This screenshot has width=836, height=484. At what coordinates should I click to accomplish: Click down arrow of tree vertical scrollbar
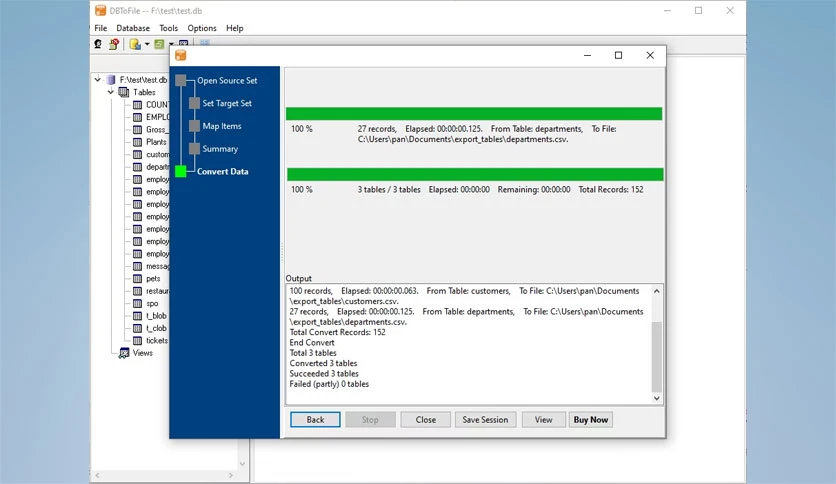click(x=242, y=464)
